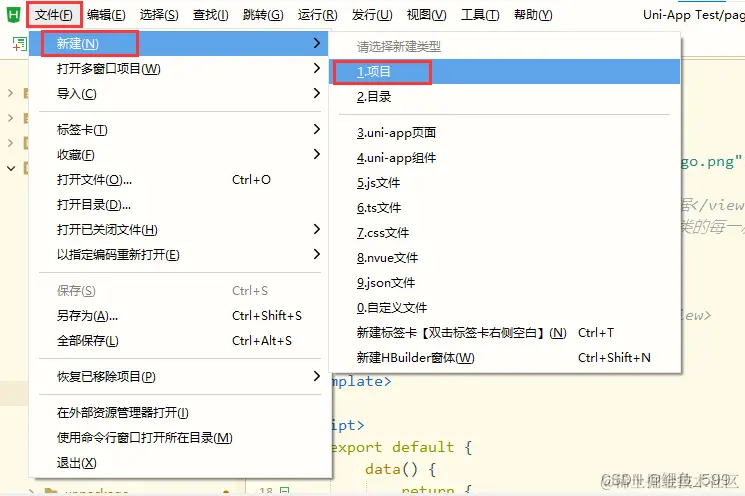Open the 查找(I) menu
Image resolution: width=745 pixels, height=496 pixels.
pos(210,15)
